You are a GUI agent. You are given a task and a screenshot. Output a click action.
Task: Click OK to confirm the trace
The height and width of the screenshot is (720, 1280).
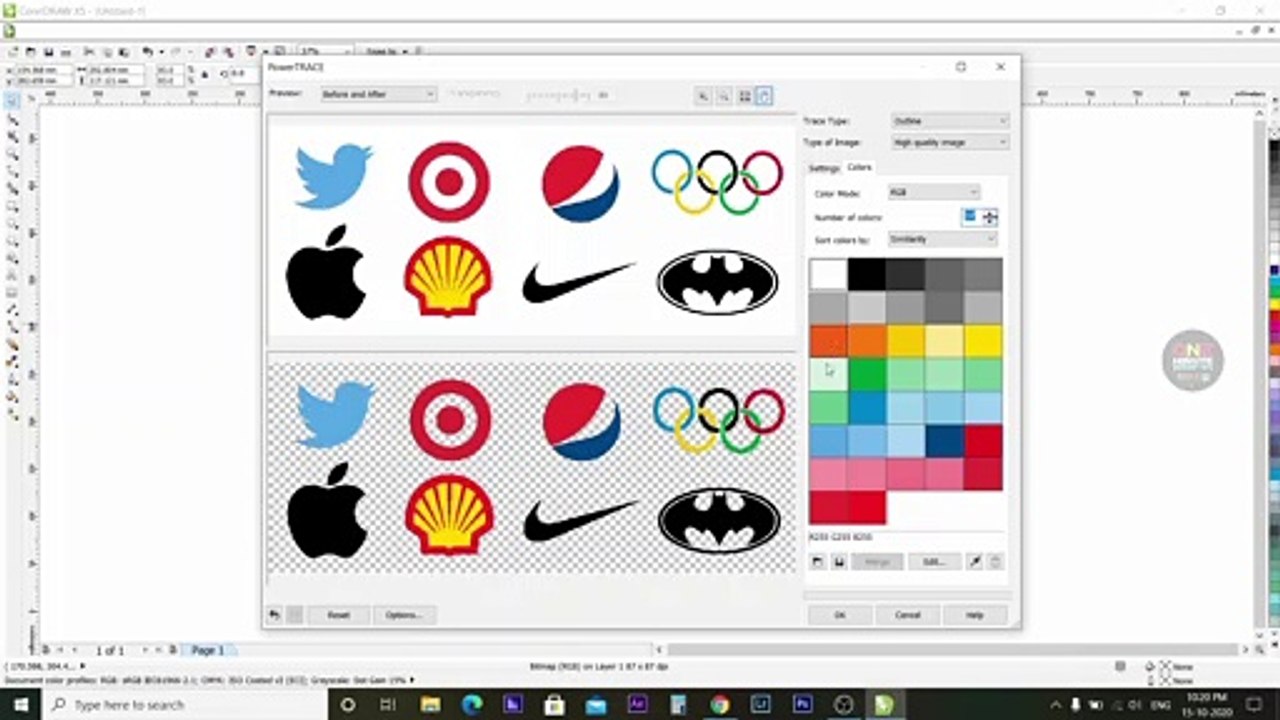tap(840, 615)
